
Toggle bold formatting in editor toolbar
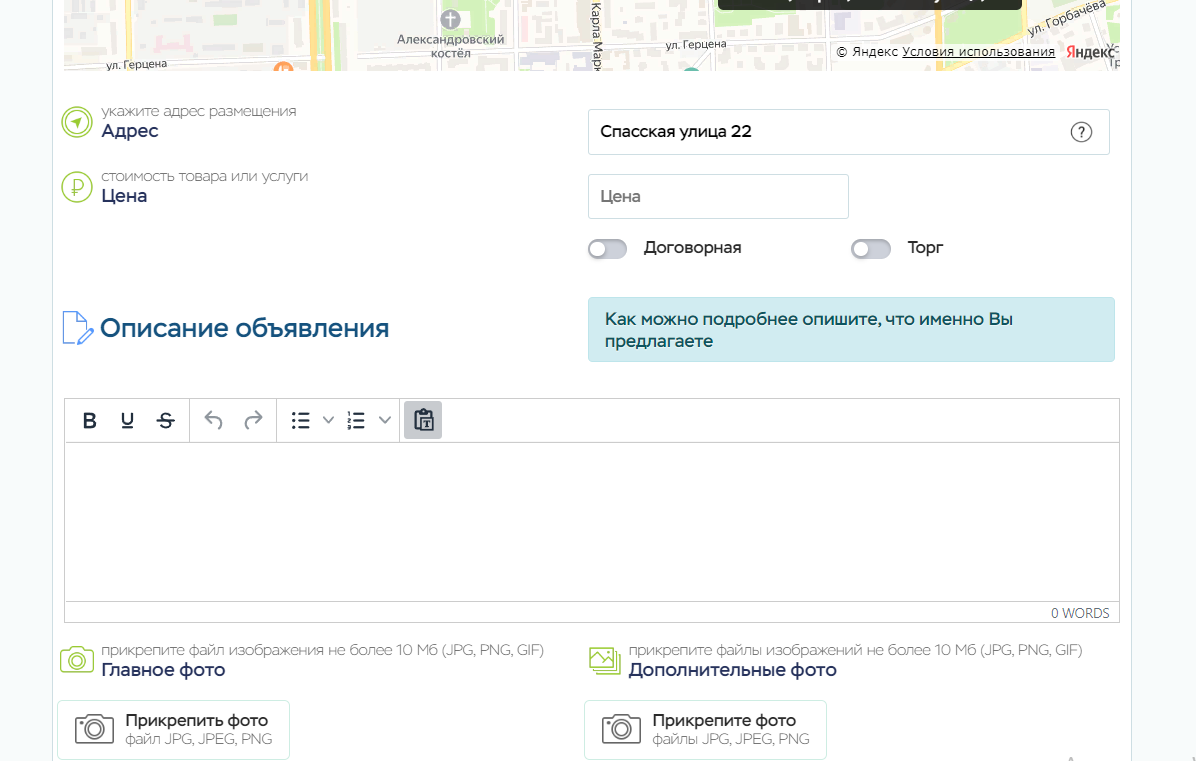89,421
